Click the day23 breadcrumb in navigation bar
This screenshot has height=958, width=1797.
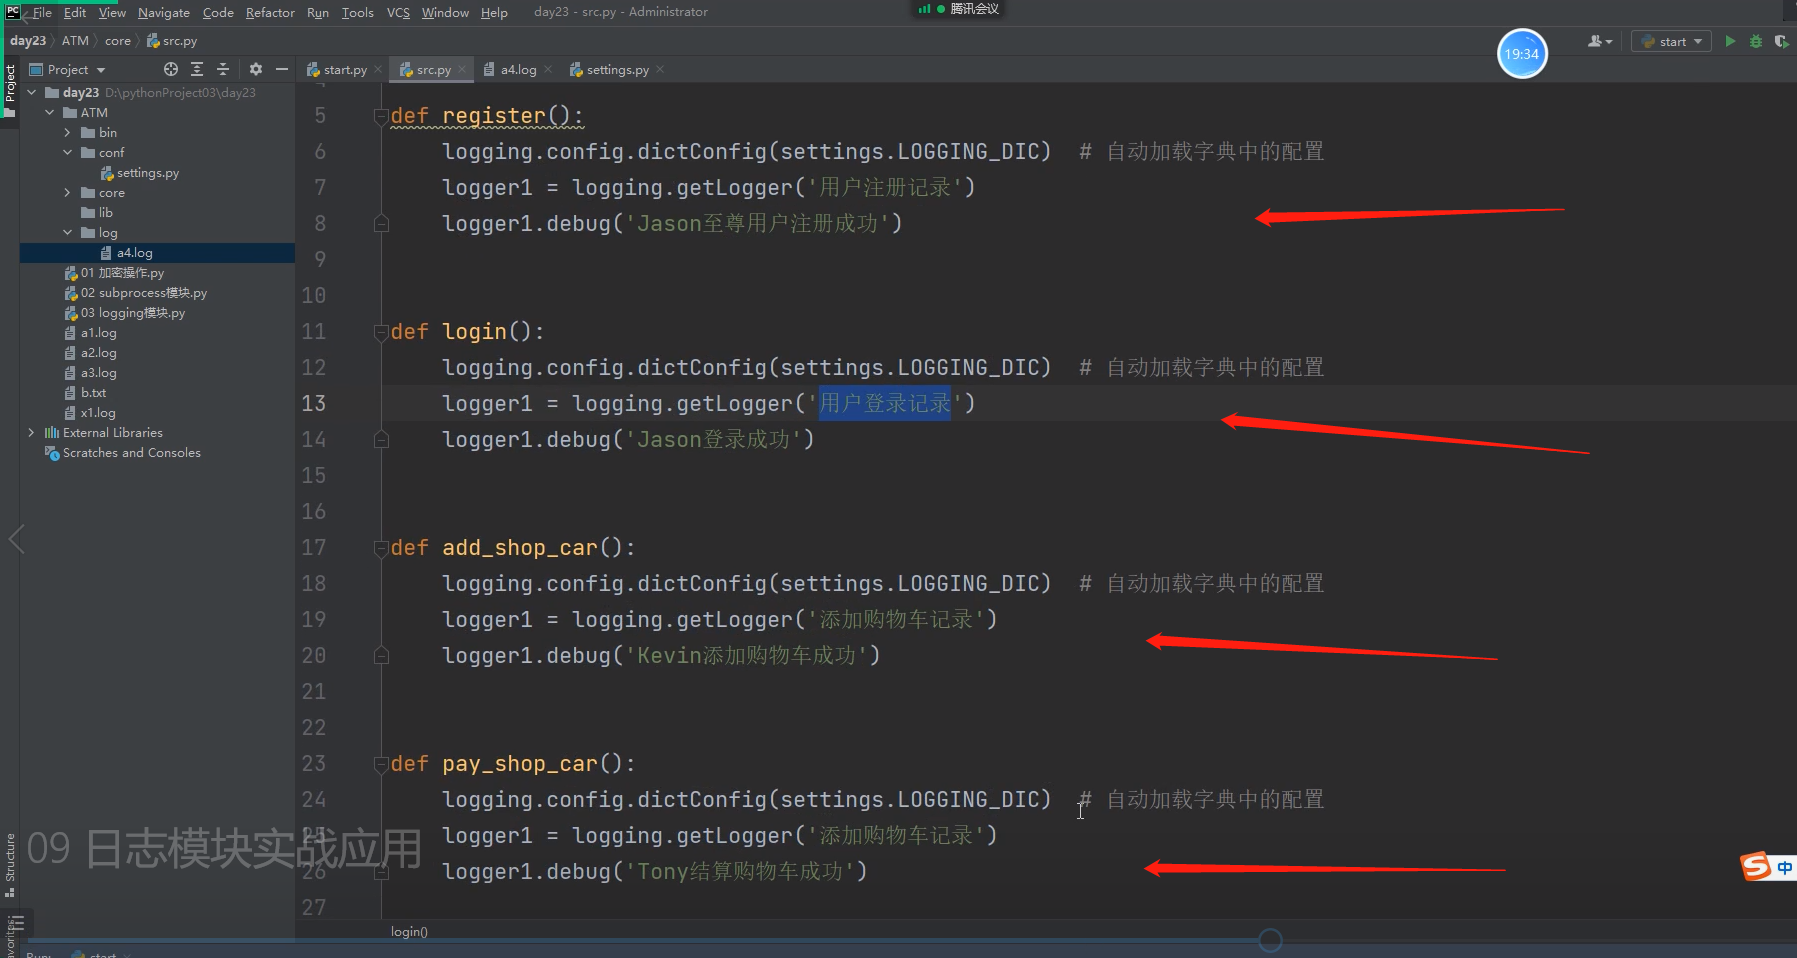28,41
